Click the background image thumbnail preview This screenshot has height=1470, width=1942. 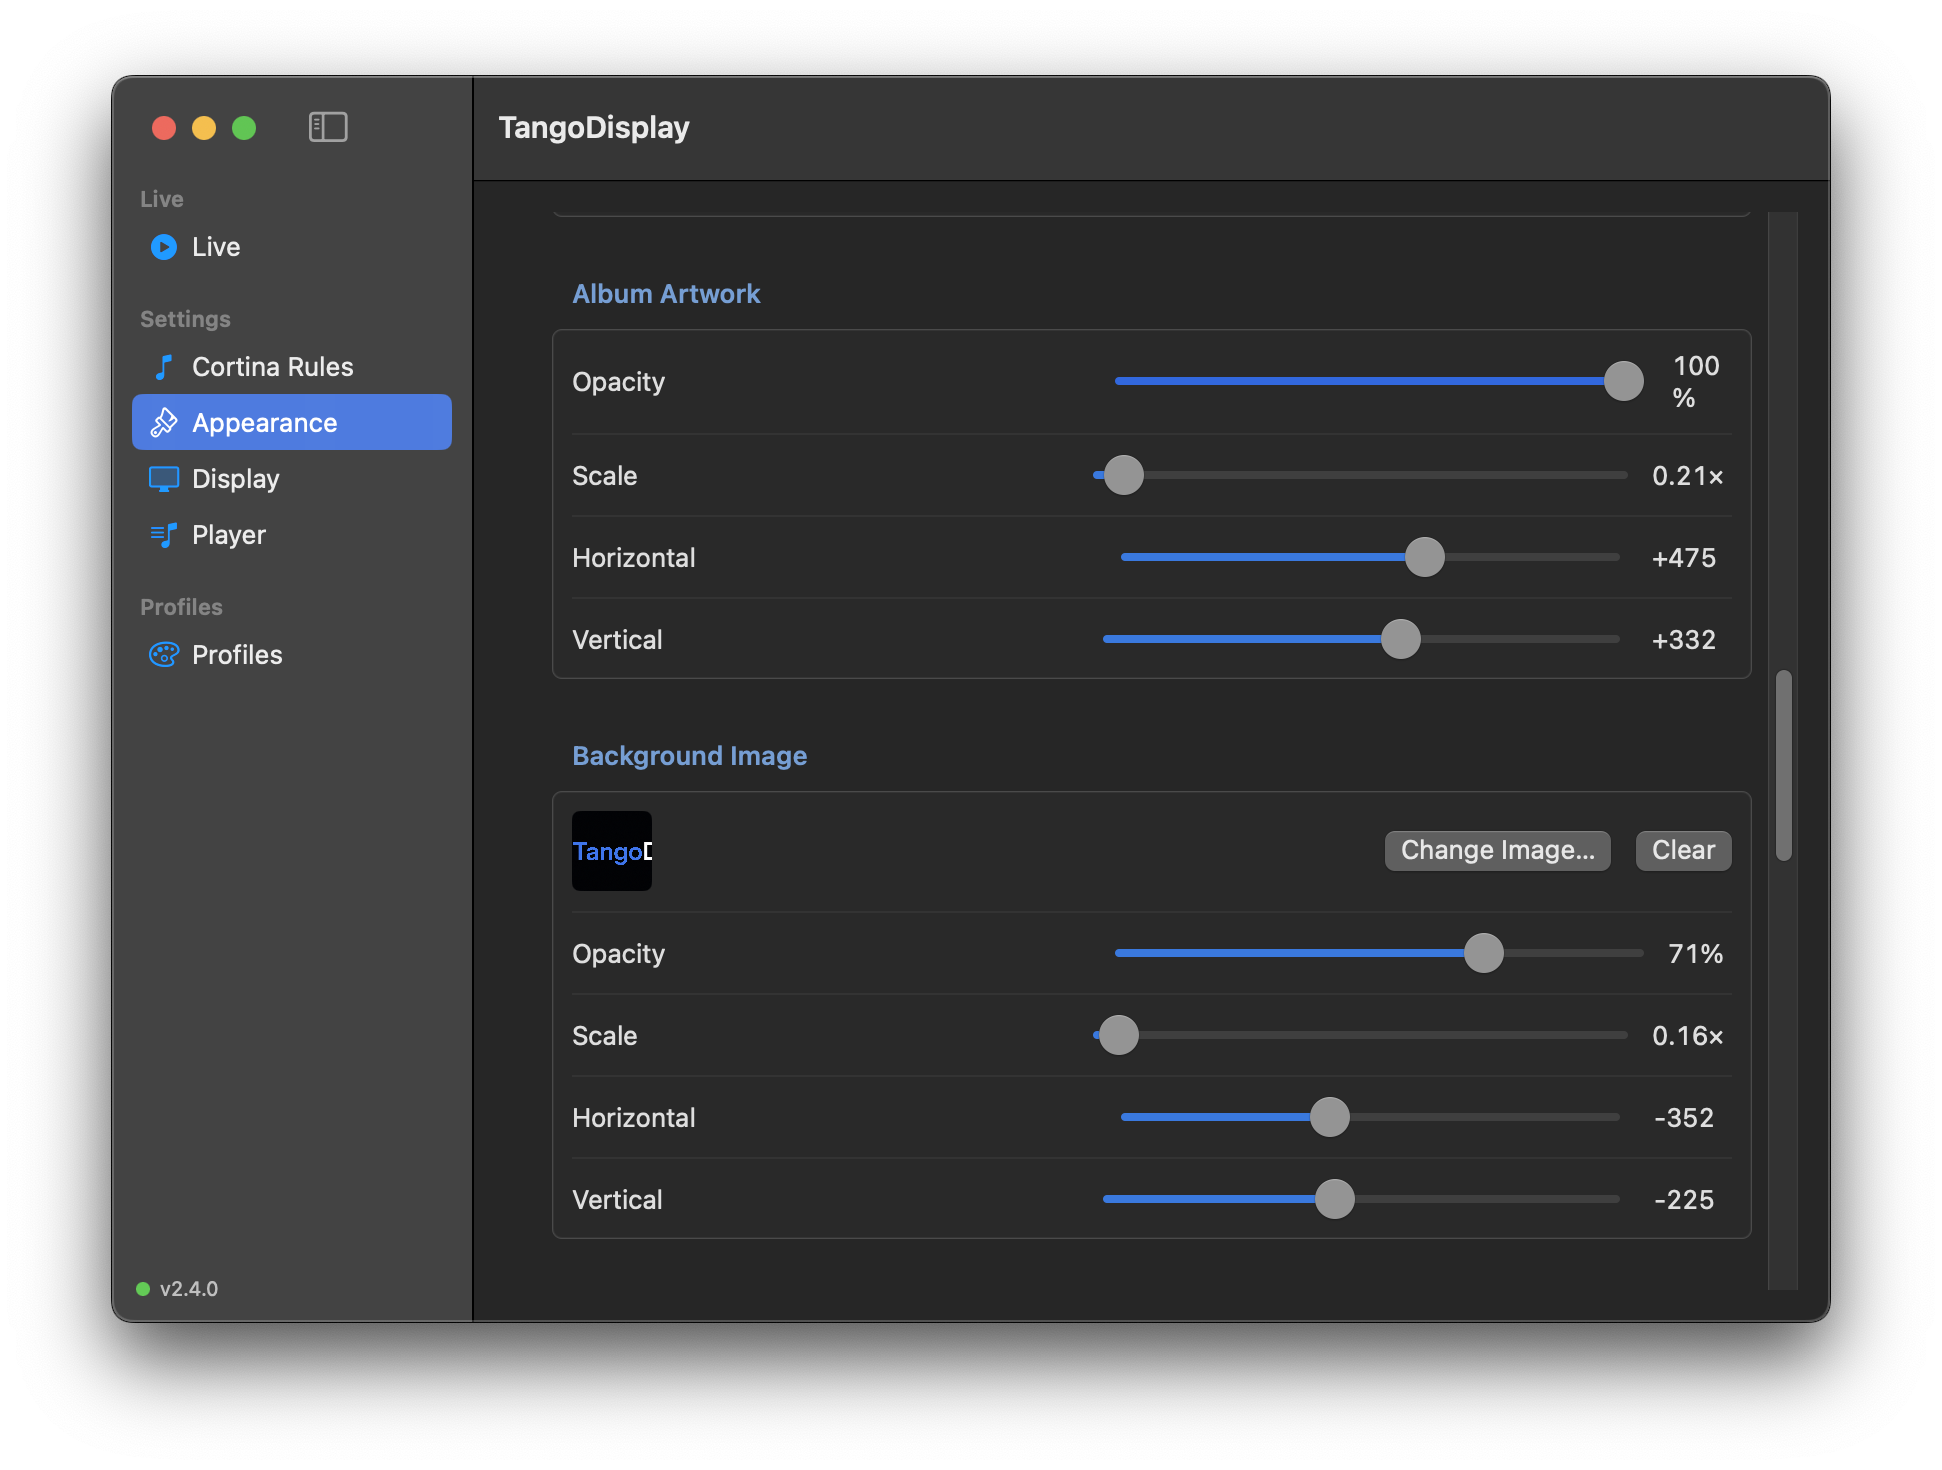click(612, 851)
